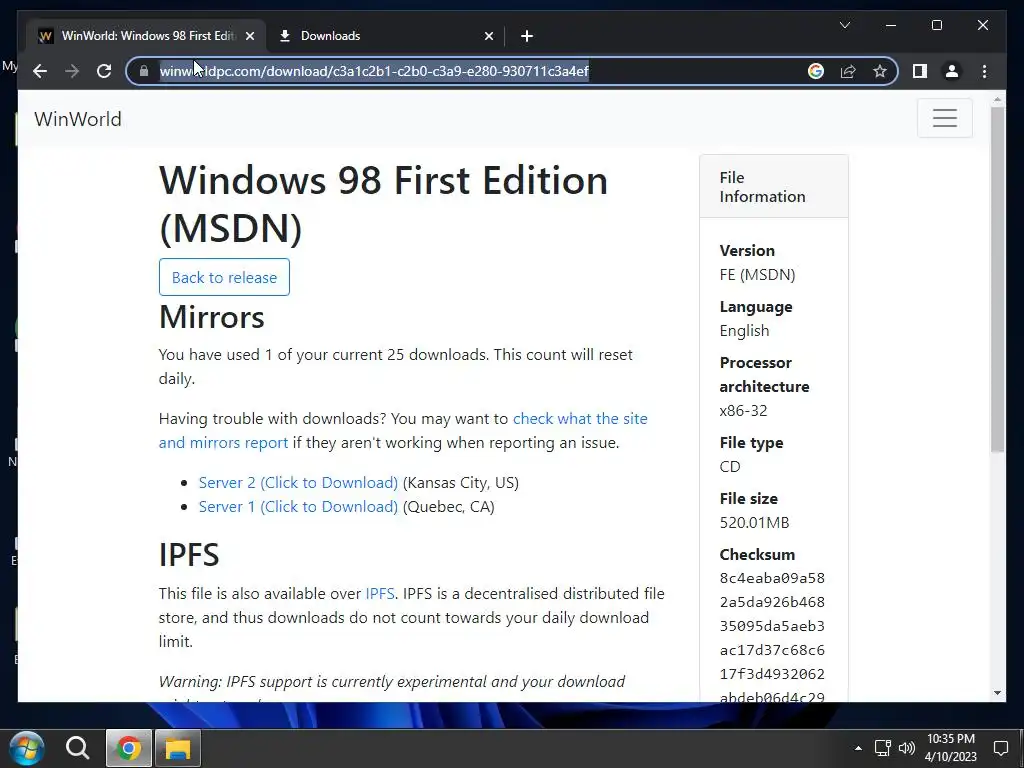
Task: Close the WinWorld tab
Action: tap(249, 36)
